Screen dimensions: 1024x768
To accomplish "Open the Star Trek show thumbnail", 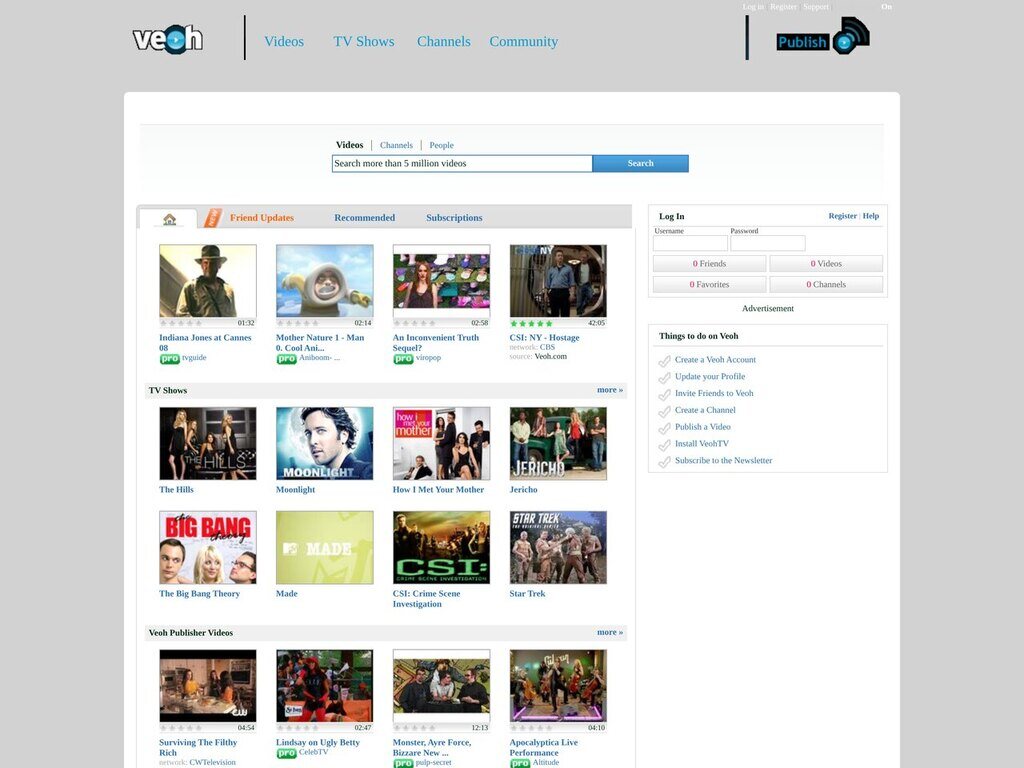I will (558, 547).
